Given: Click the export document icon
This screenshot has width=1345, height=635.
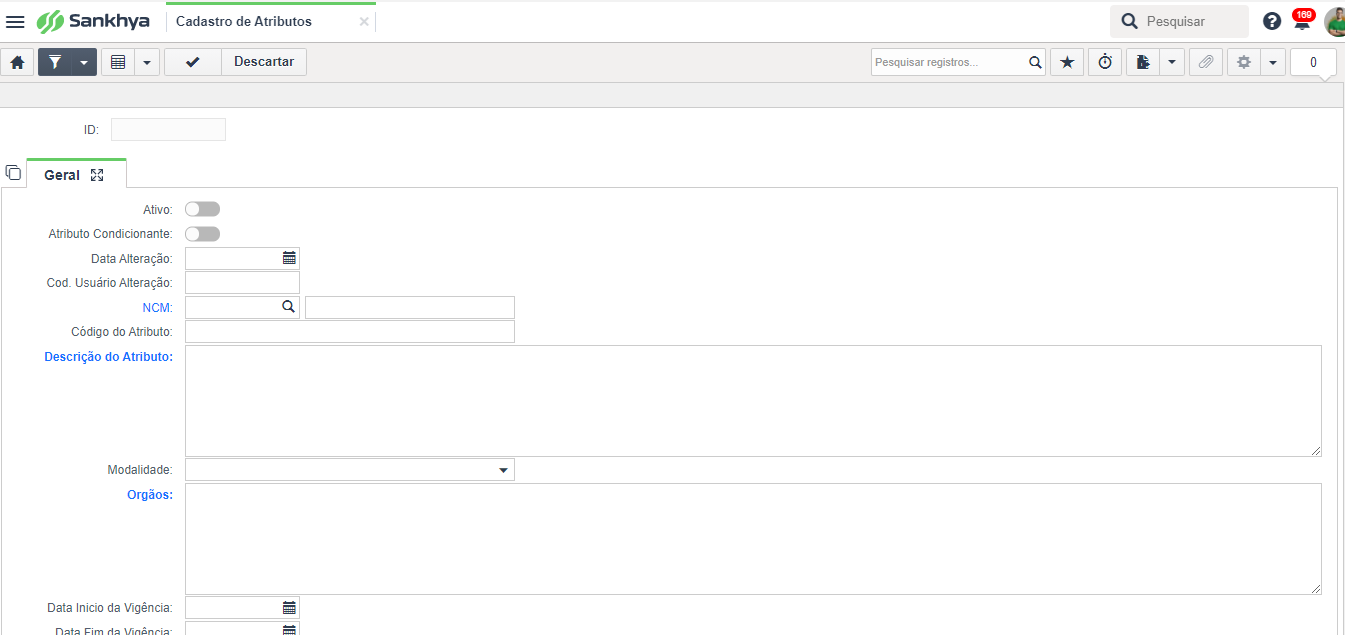Looking at the screenshot, I should (1143, 62).
